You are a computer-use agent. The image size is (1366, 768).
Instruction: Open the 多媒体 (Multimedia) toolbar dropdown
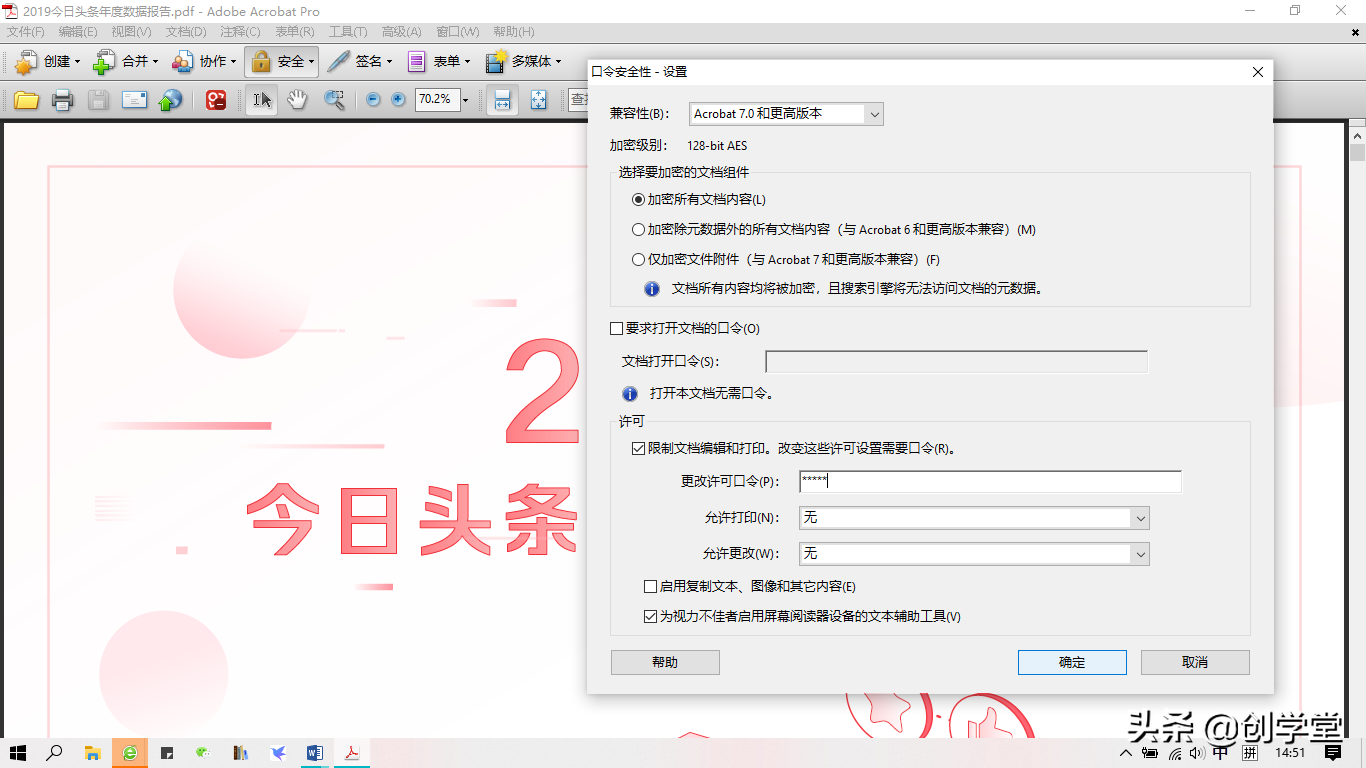[x=523, y=62]
